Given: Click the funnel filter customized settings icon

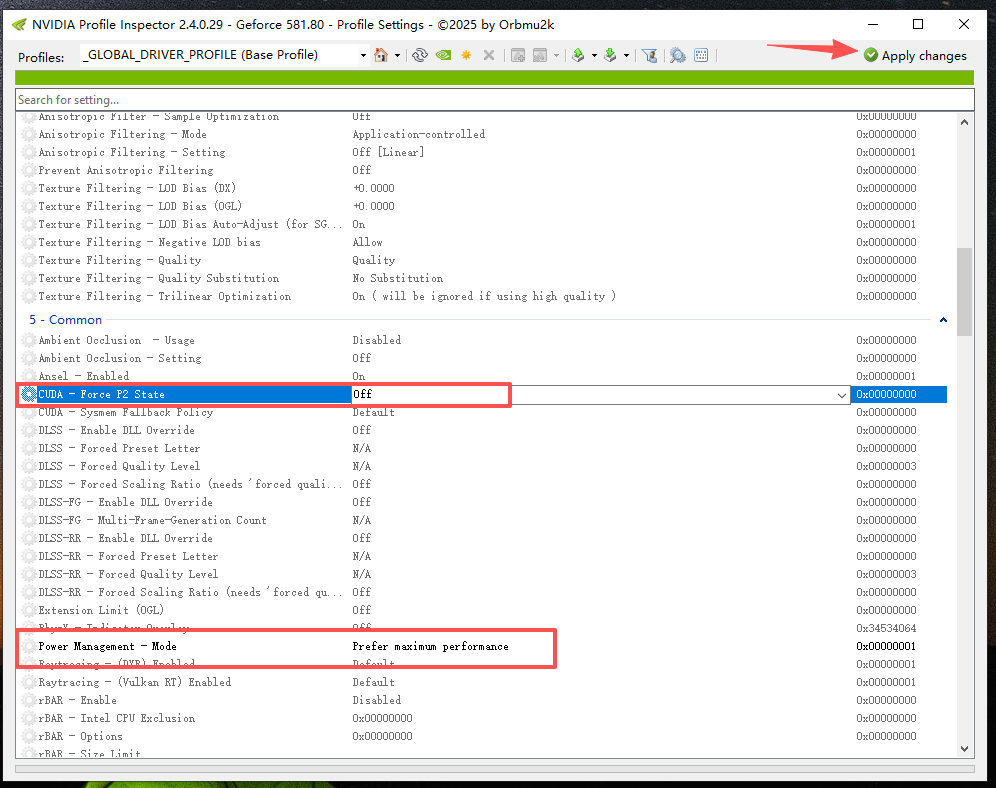Looking at the screenshot, I should pos(649,55).
